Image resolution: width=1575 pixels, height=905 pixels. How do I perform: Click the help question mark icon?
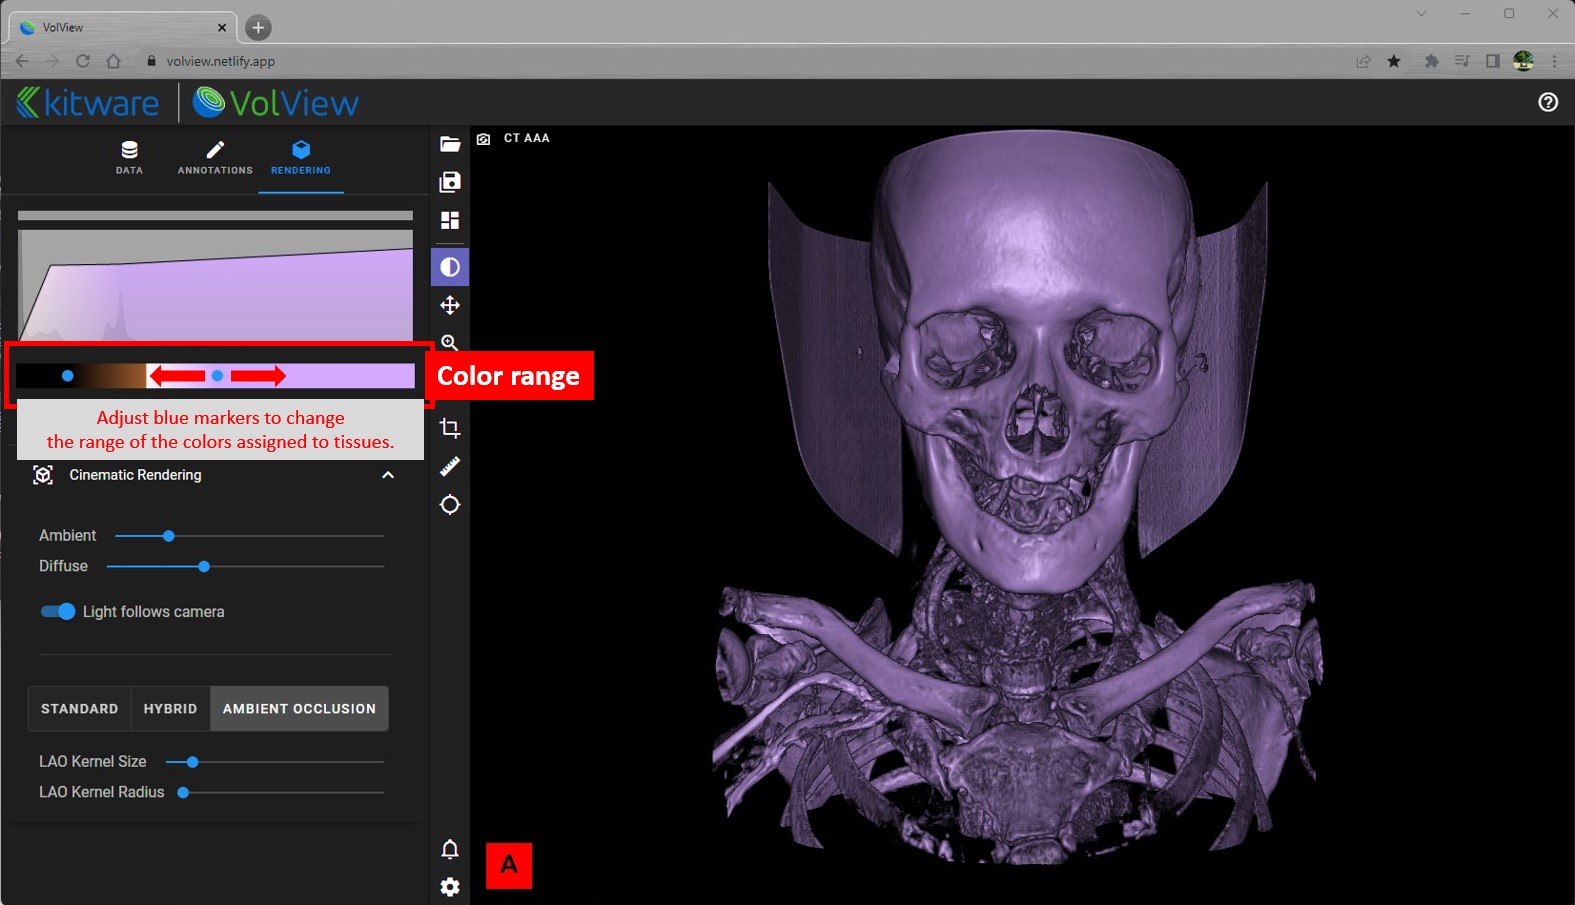pyautogui.click(x=1548, y=102)
